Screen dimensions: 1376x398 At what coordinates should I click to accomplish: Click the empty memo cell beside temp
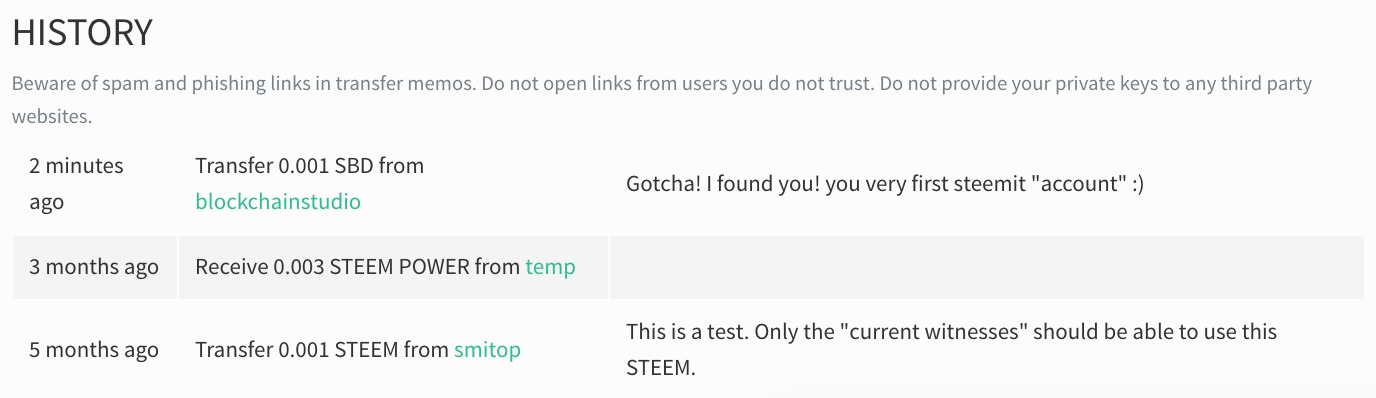[x=986, y=267]
